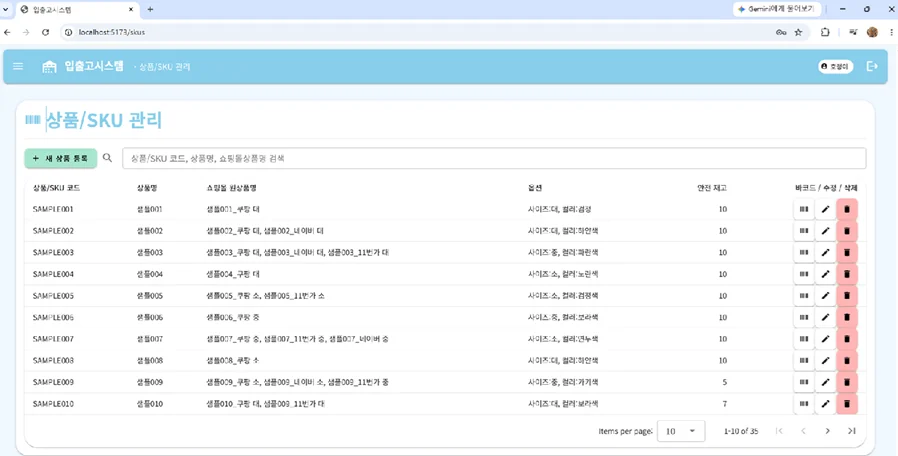Go to the next page of products
Viewport: 898px width, 456px height.
tap(828, 431)
